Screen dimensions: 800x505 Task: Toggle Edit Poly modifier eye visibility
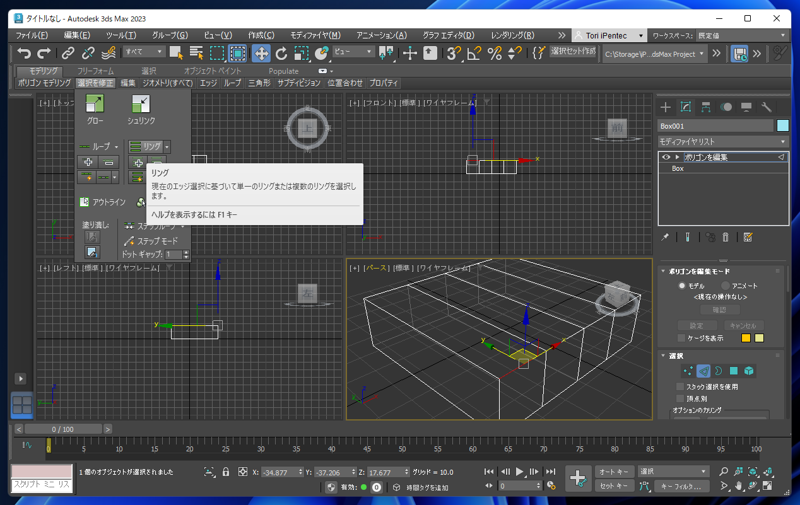(x=665, y=157)
